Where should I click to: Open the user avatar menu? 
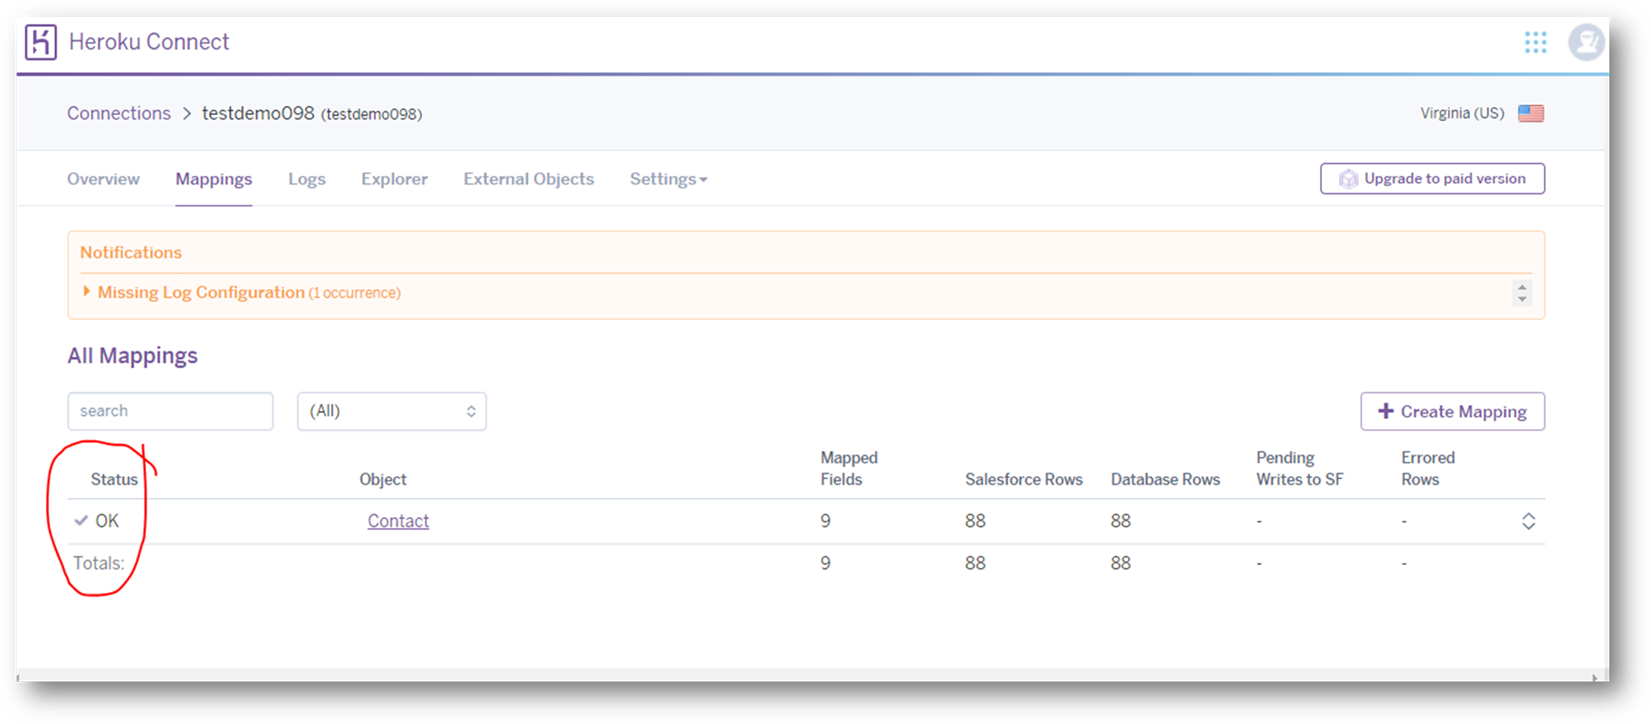point(1586,42)
